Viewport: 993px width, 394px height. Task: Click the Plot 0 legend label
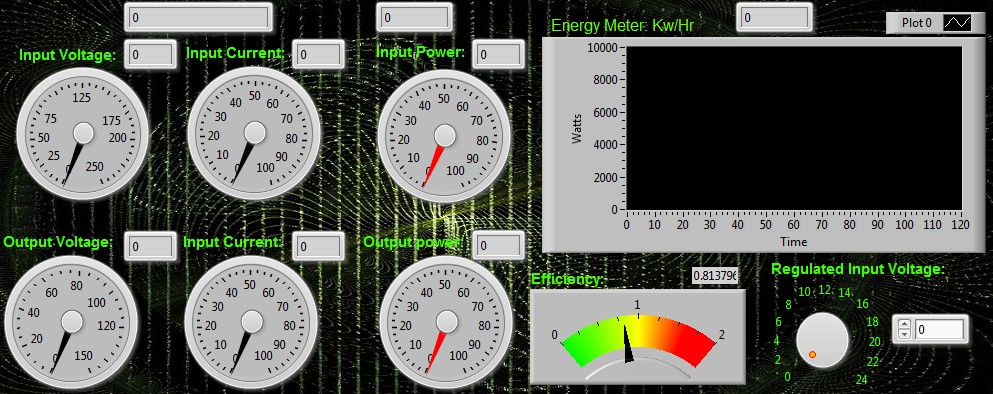[x=916, y=23]
